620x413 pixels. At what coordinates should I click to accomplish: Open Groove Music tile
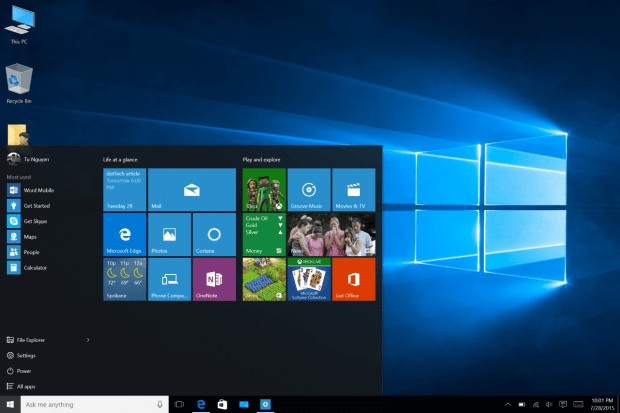tap(309, 190)
